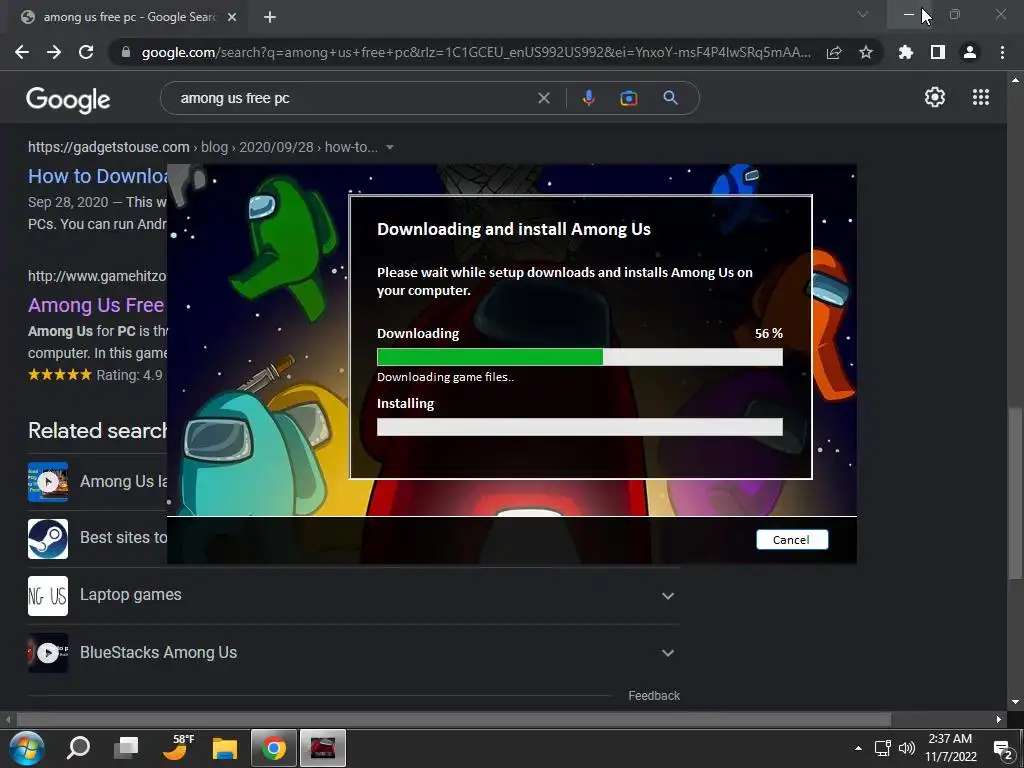Open the first Among Us related-search thumbnail
Viewport: 1024px width, 768px height.
click(48, 482)
